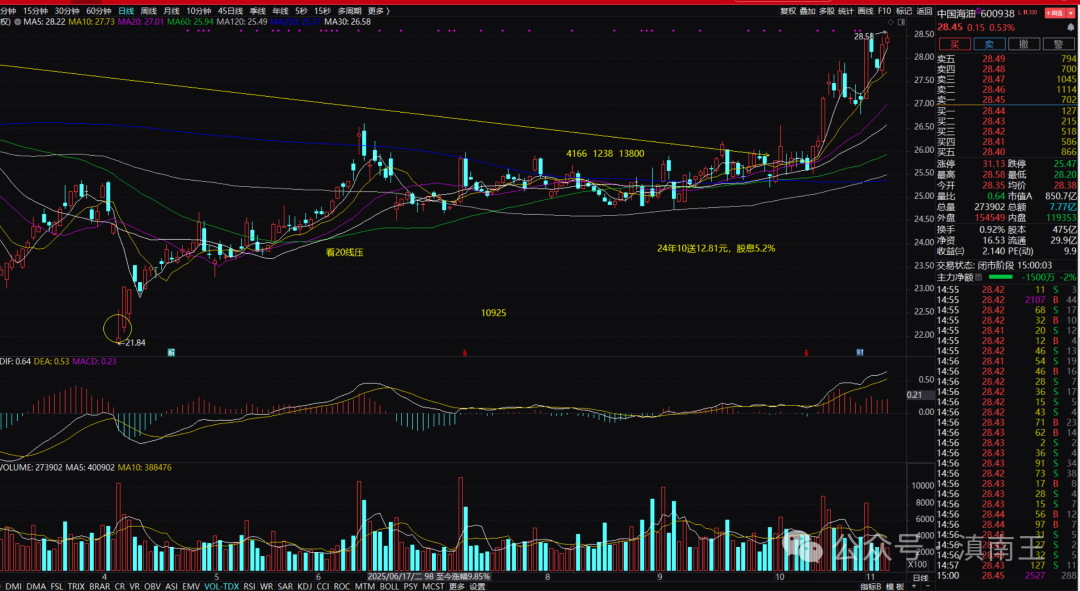Select the 季线 quarterly tab
The width and height of the screenshot is (1080, 591).
[x=258, y=11]
